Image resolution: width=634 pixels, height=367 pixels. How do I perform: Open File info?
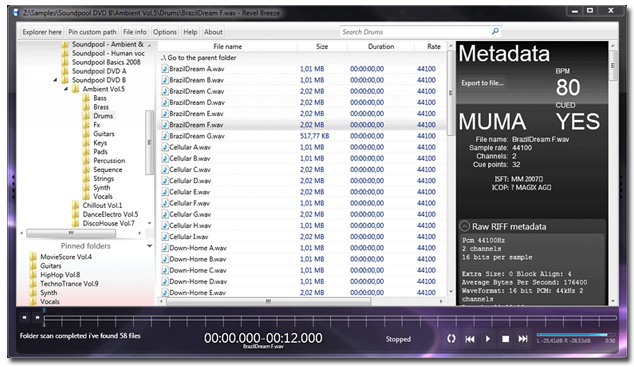click(135, 32)
